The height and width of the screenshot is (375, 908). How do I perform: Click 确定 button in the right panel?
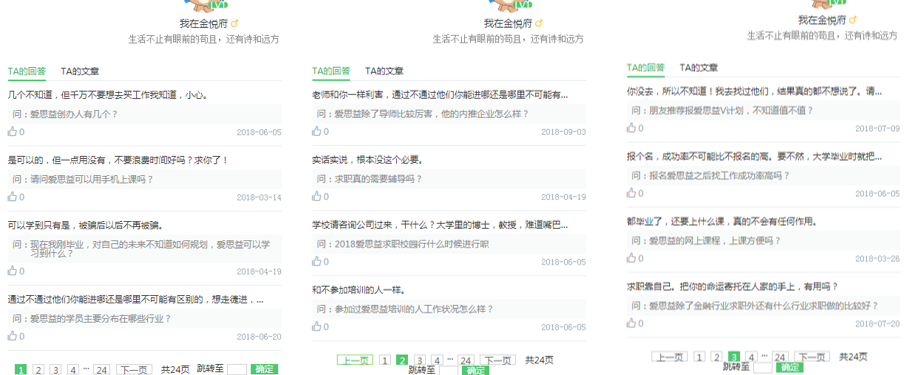790,367
